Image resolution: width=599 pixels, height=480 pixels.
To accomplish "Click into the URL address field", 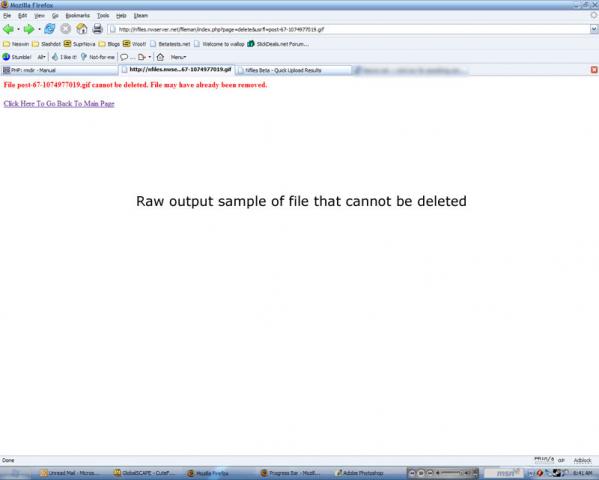I will point(350,29).
